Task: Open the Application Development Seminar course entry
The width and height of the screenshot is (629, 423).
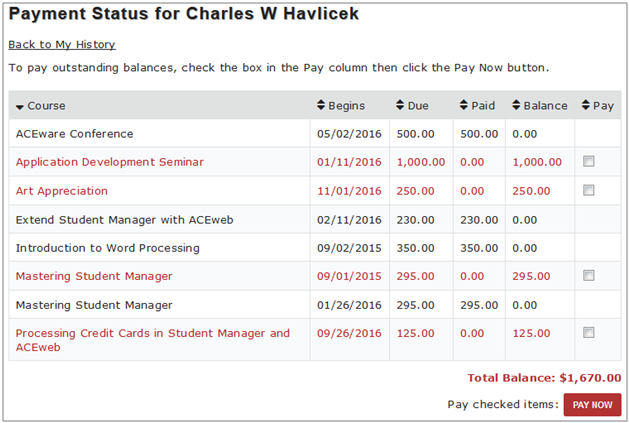Action: click(x=110, y=162)
